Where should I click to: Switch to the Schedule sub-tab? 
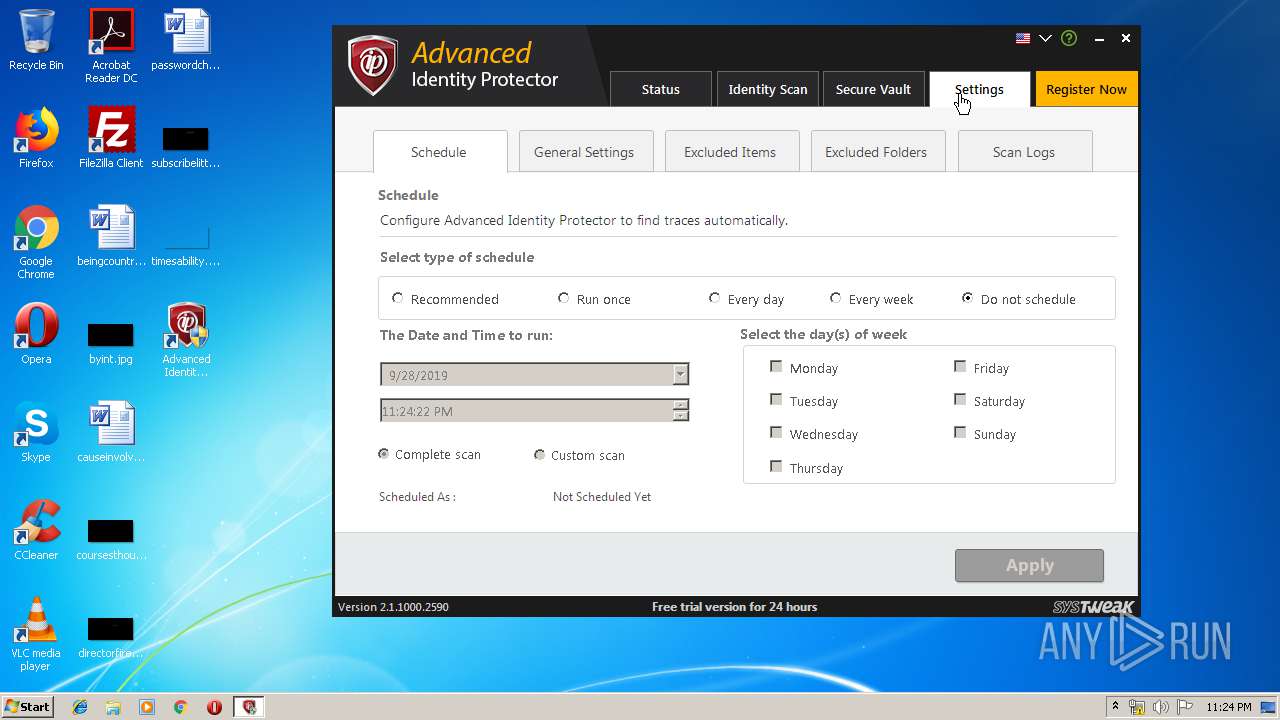439,152
